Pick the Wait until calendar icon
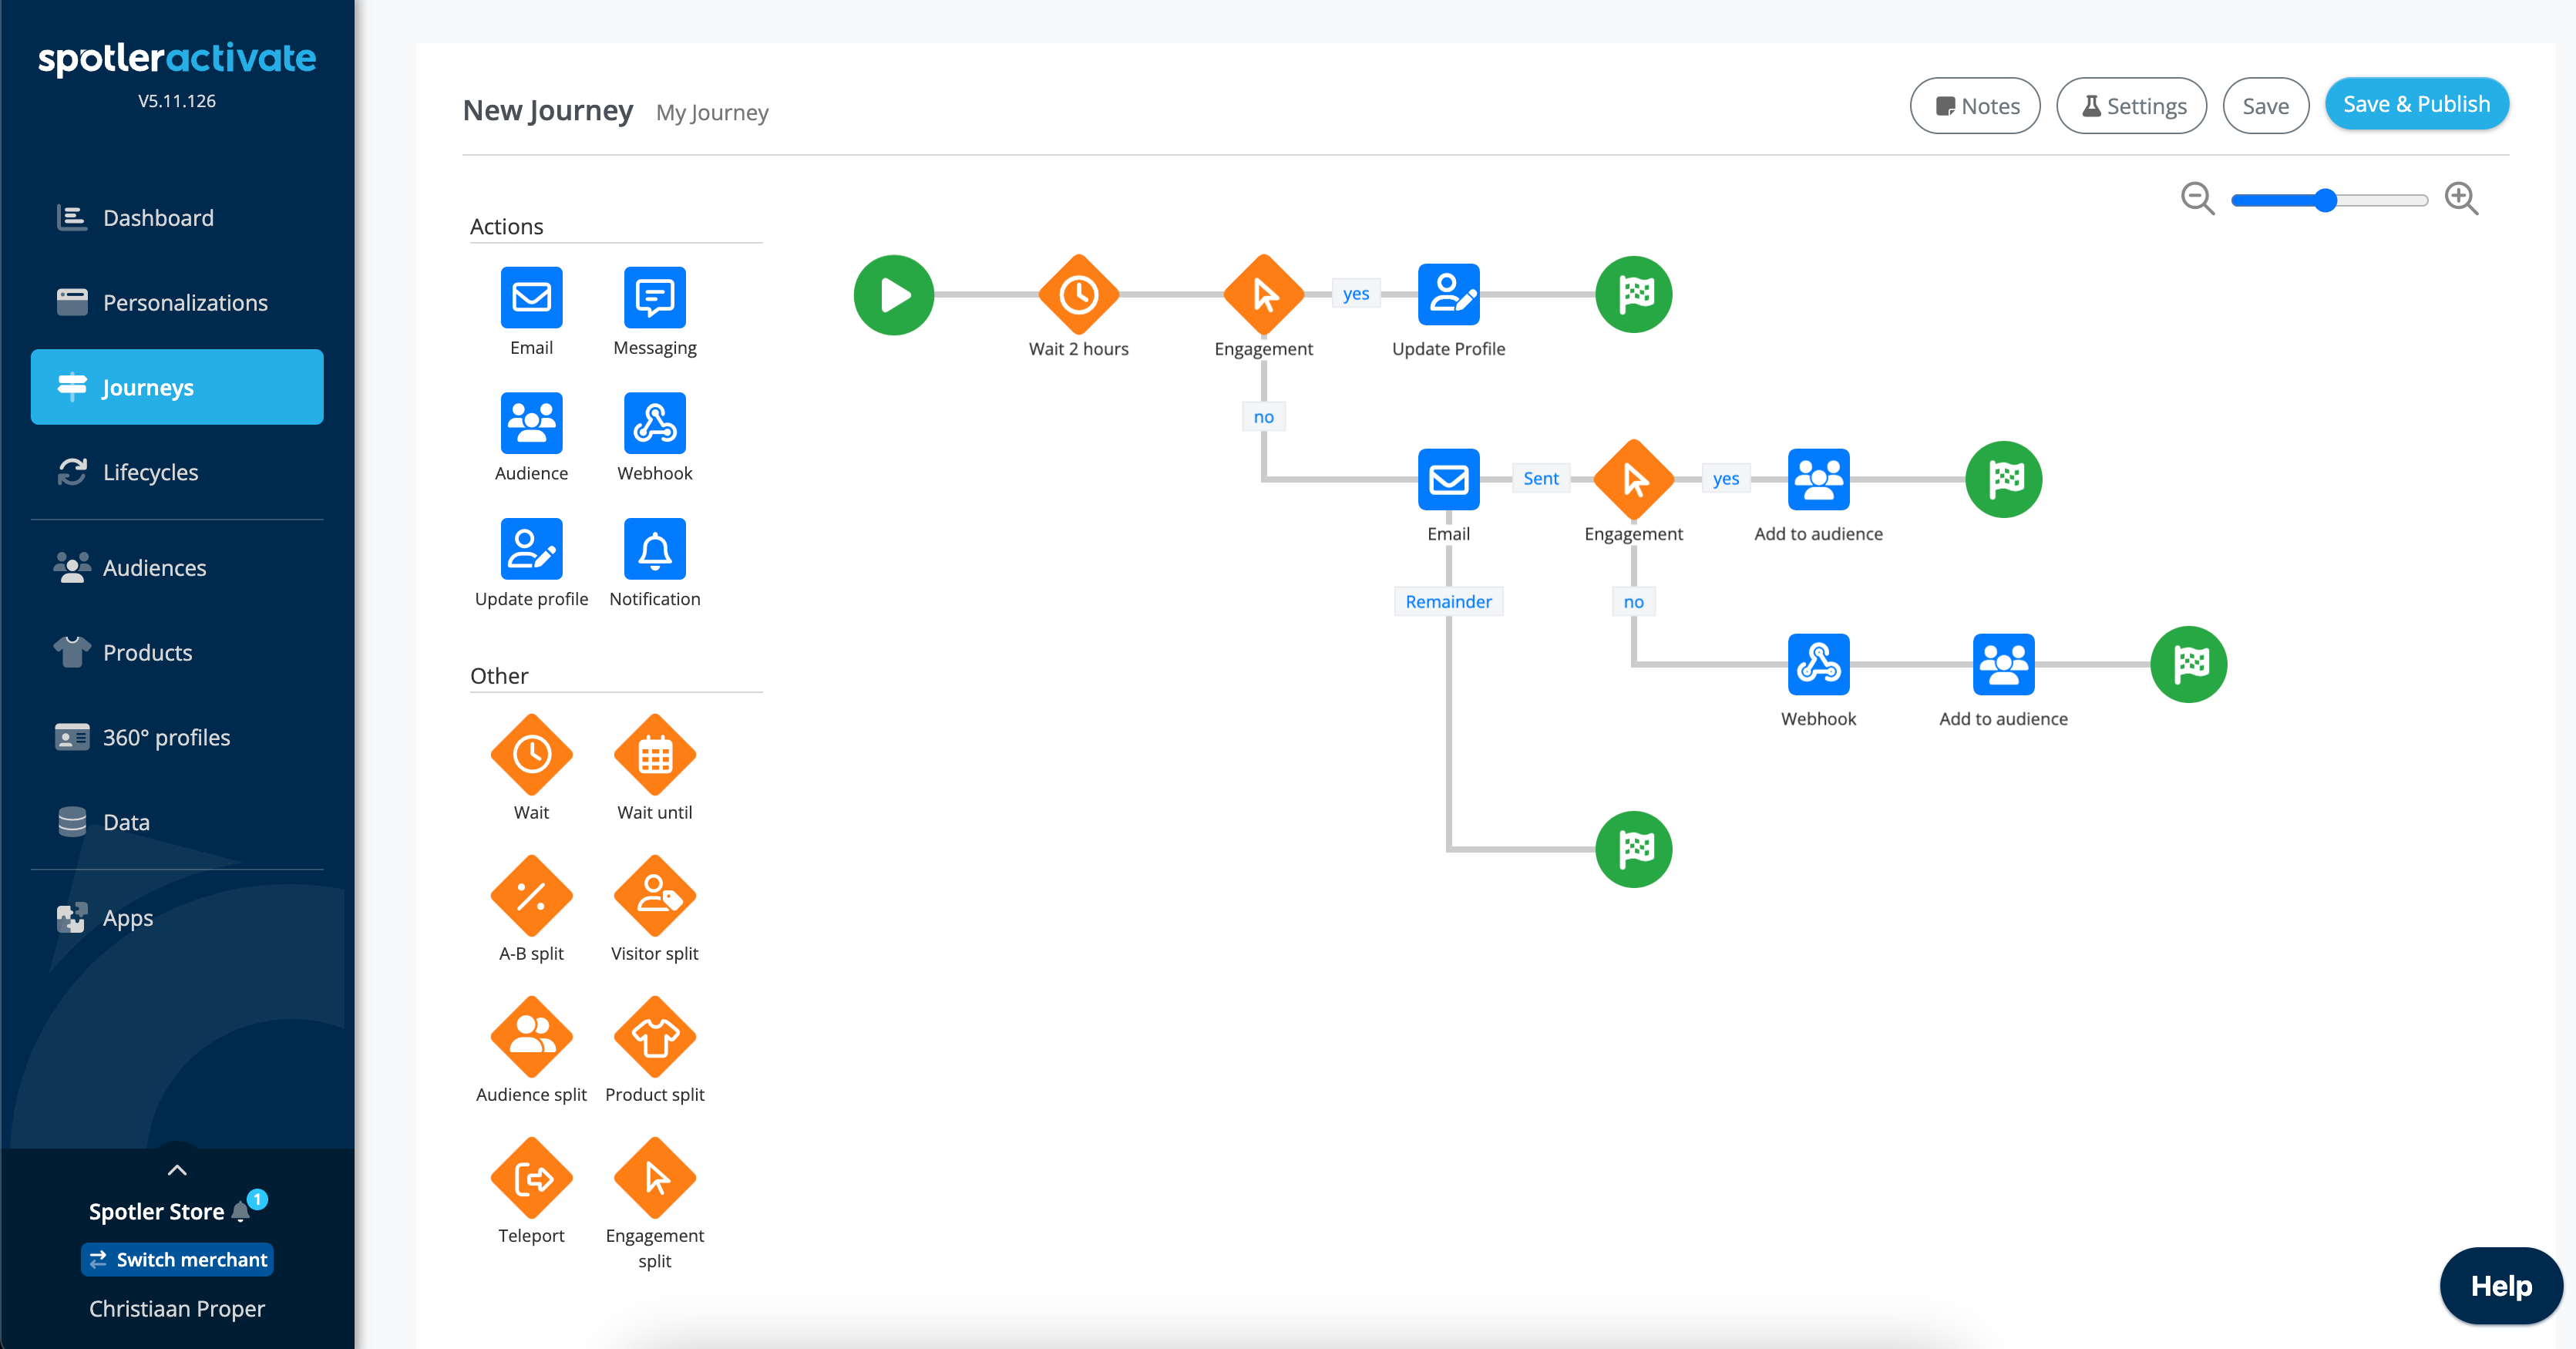This screenshot has height=1349, width=2576. pyautogui.click(x=654, y=755)
